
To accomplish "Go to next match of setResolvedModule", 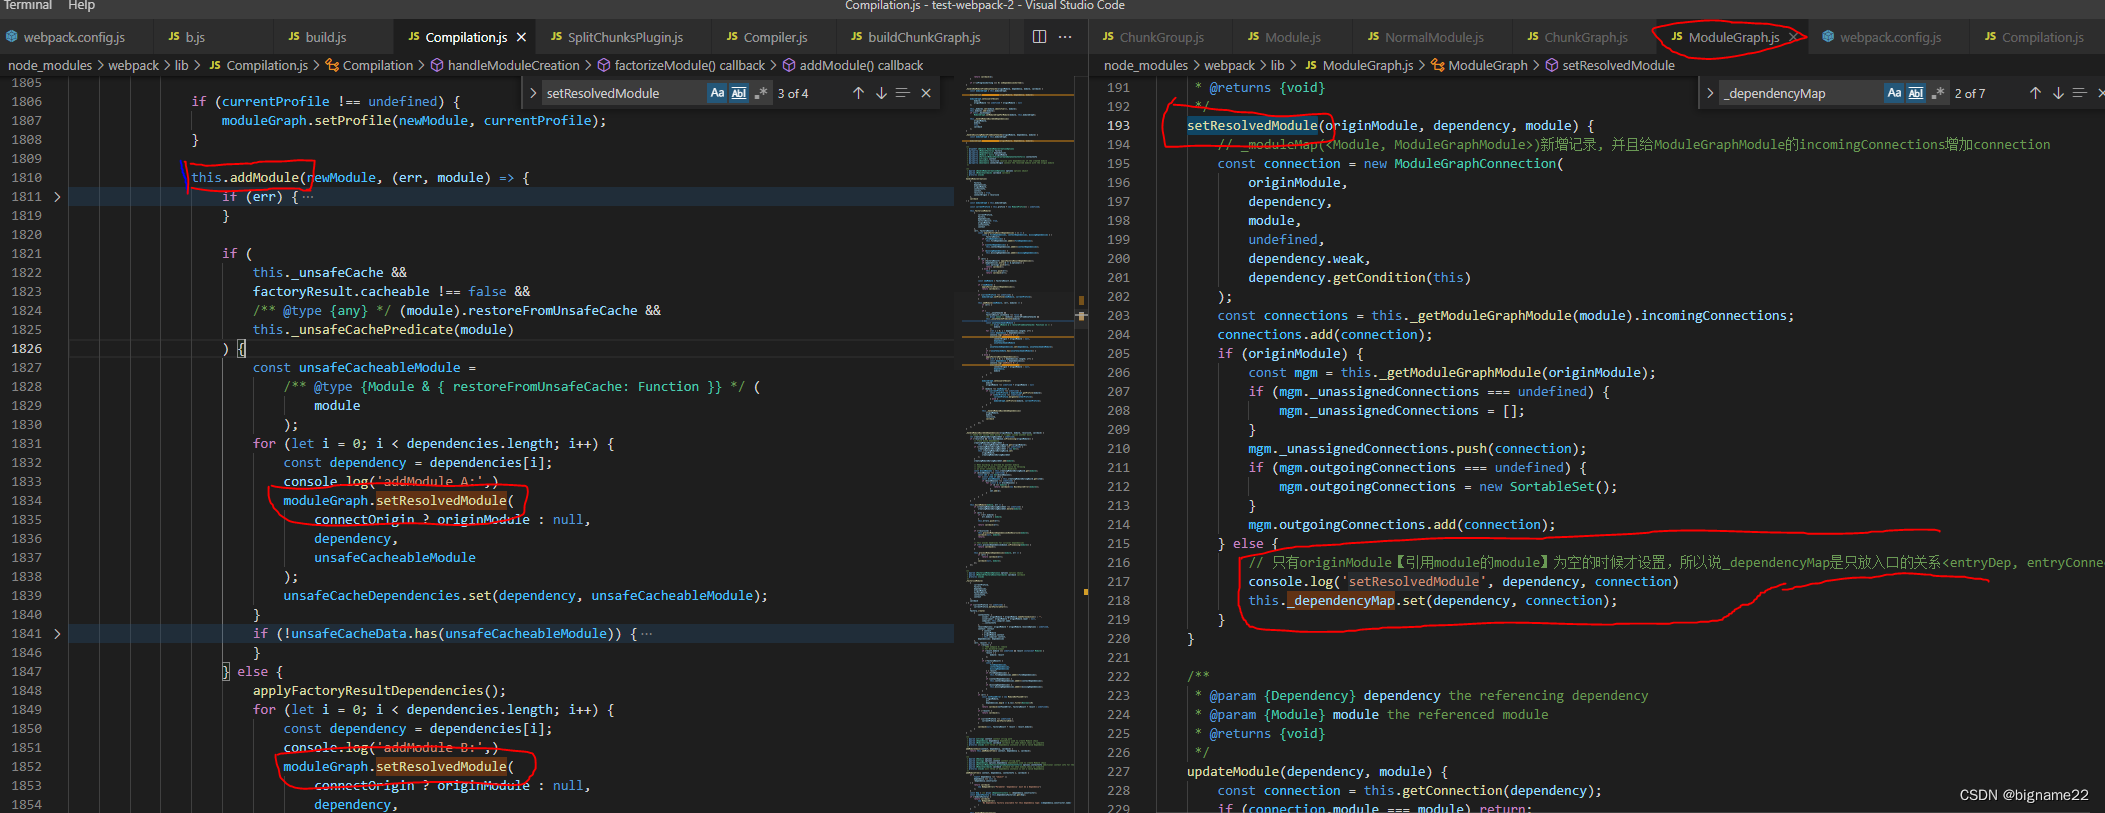I will (881, 93).
